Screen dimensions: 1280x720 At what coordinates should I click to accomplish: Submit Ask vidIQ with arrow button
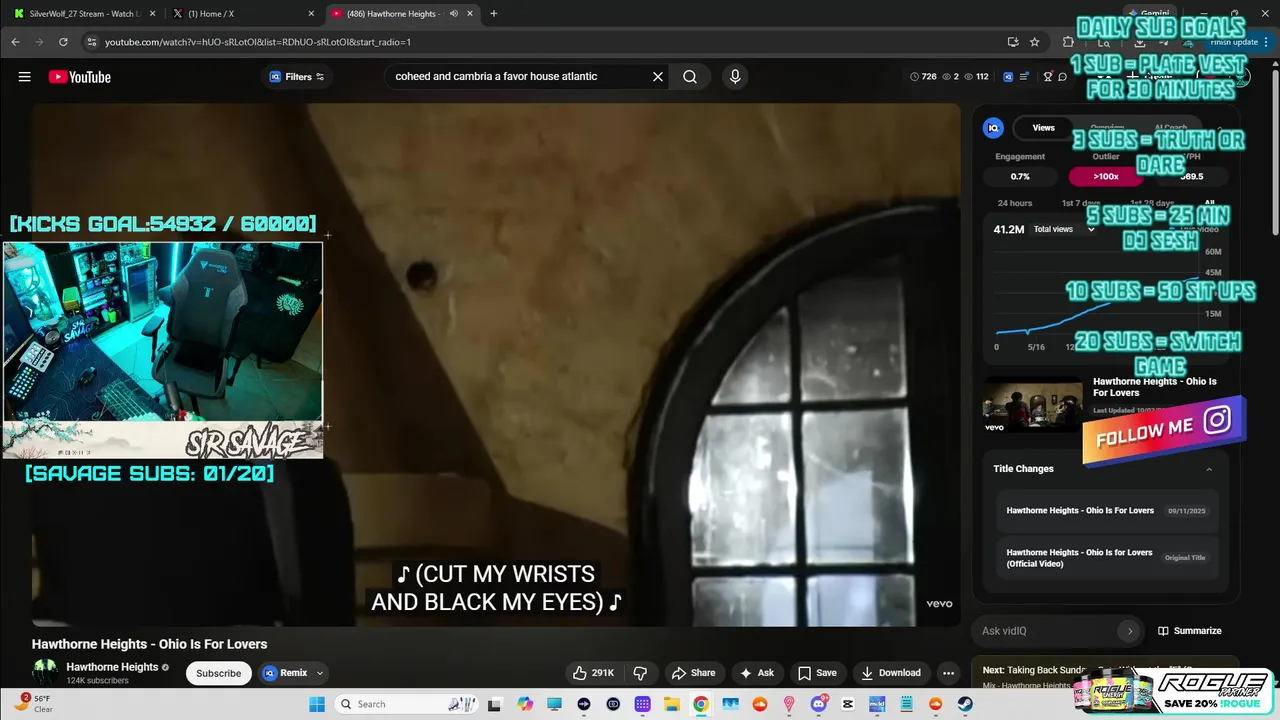pyautogui.click(x=1130, y=631)
